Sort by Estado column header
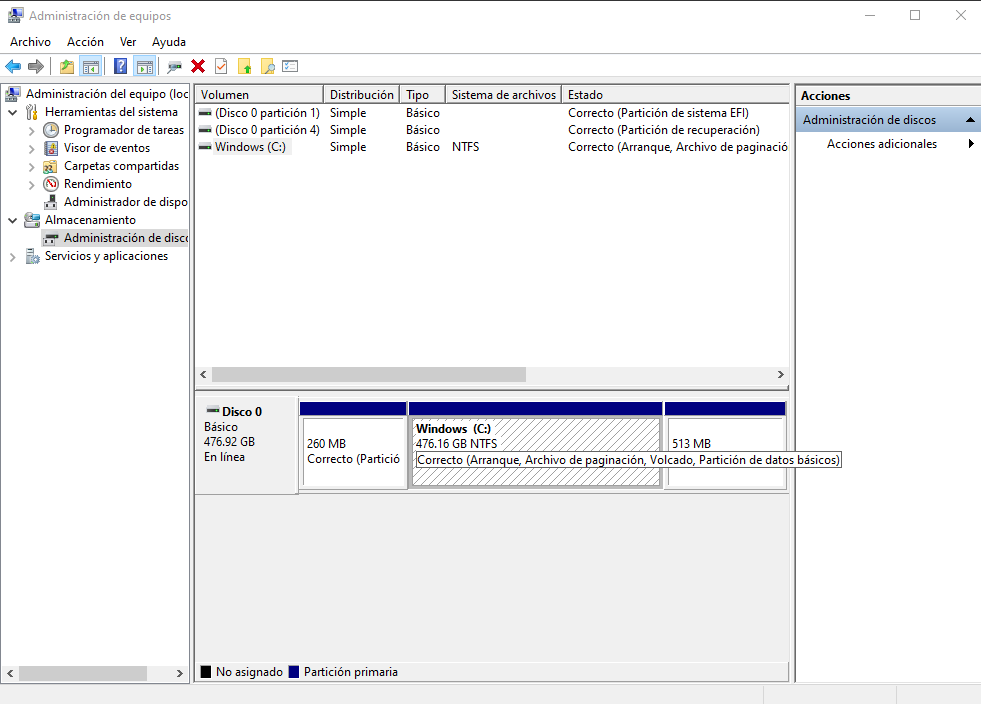 click(x=676, y=94)
